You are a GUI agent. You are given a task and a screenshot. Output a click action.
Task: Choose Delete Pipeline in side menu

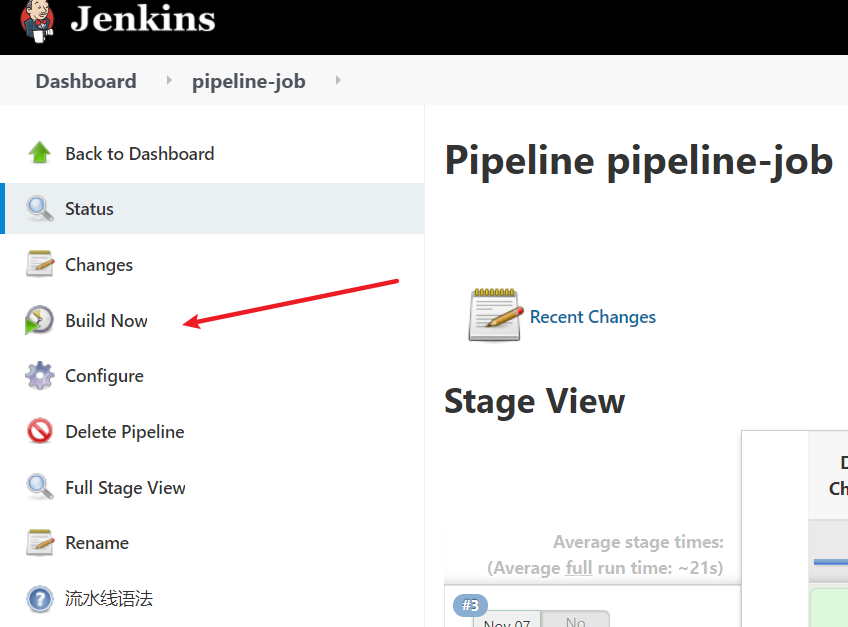[125, 432]
